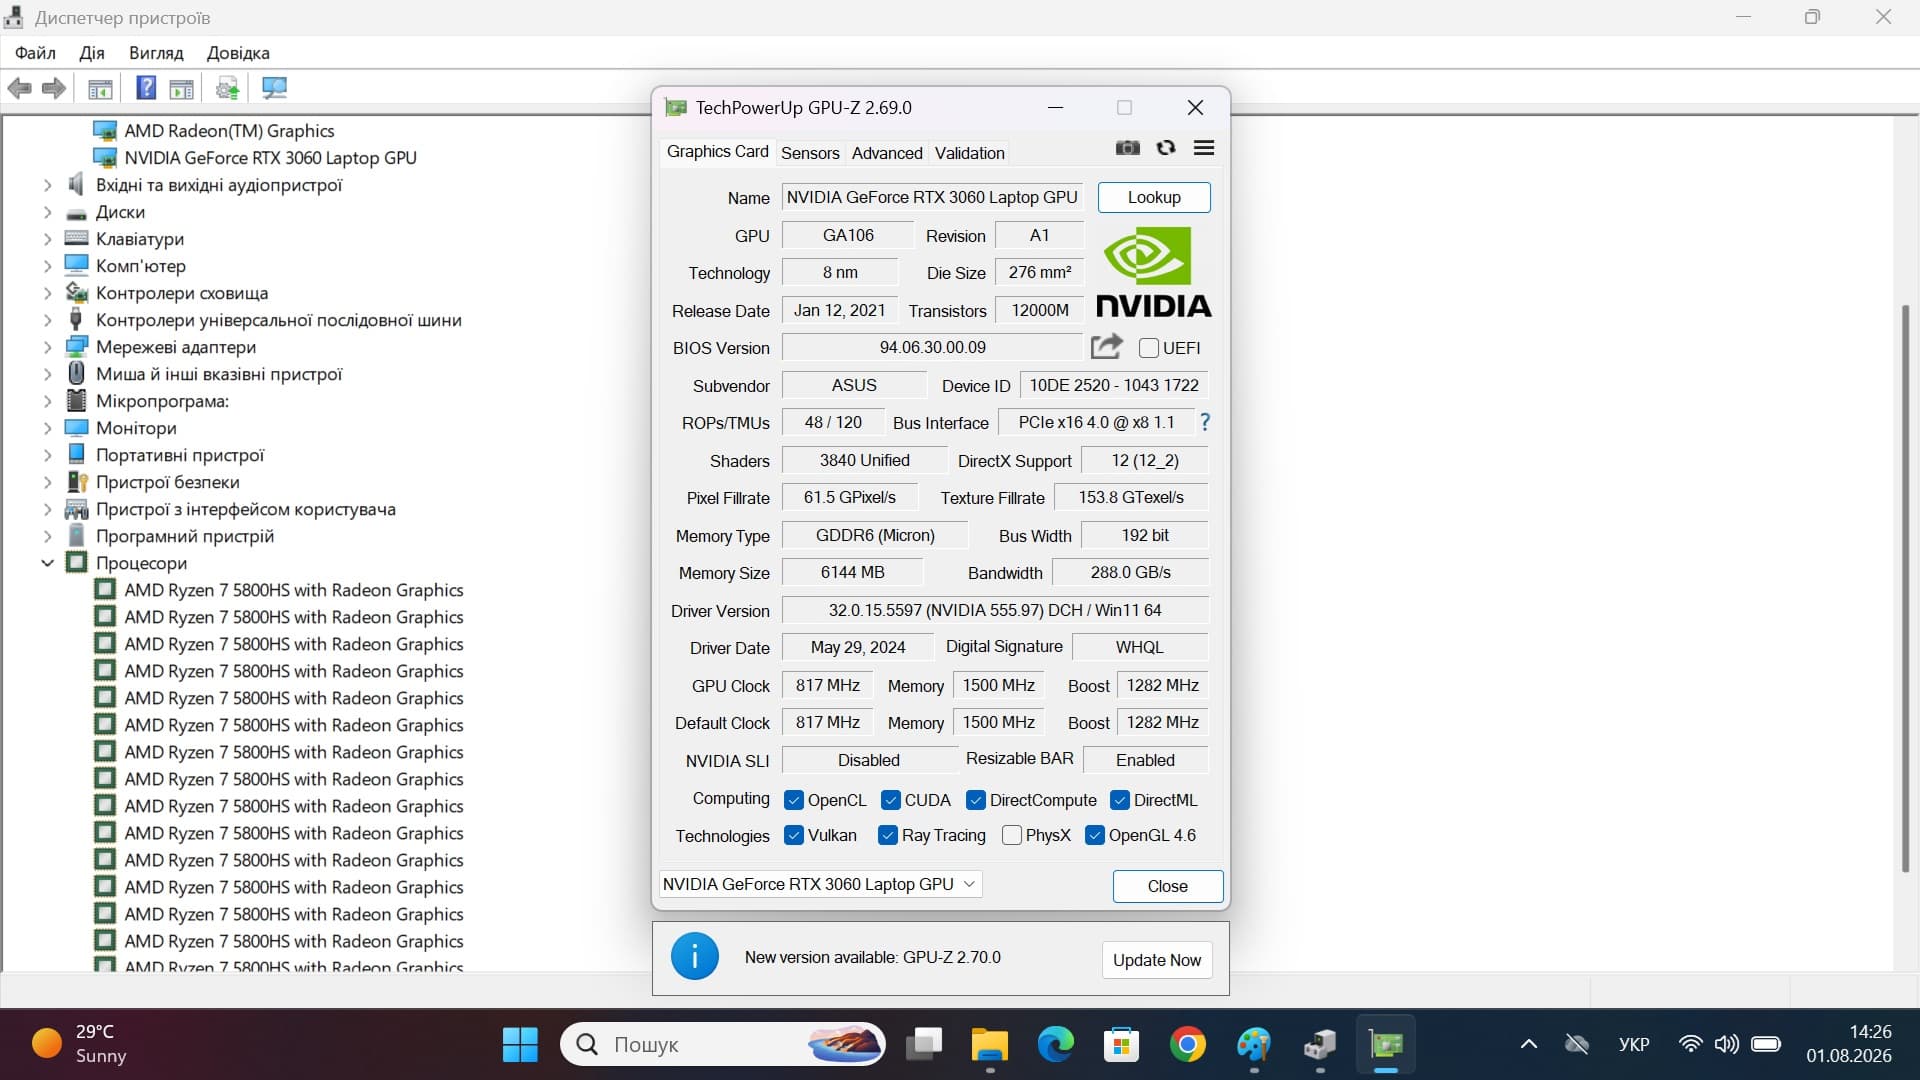Open the Дія menu

click(x=92, y=53)
